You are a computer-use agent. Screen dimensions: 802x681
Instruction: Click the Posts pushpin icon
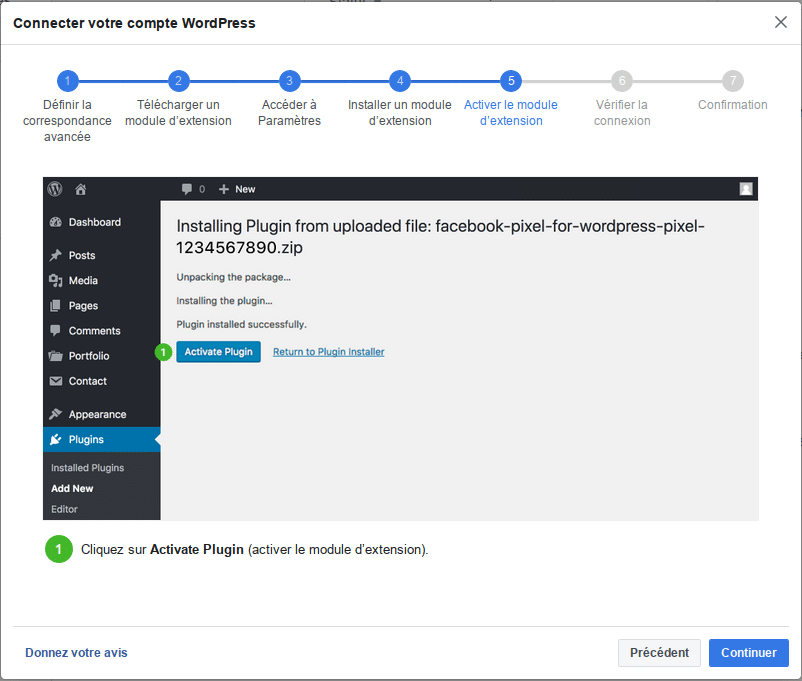[55, 255]
